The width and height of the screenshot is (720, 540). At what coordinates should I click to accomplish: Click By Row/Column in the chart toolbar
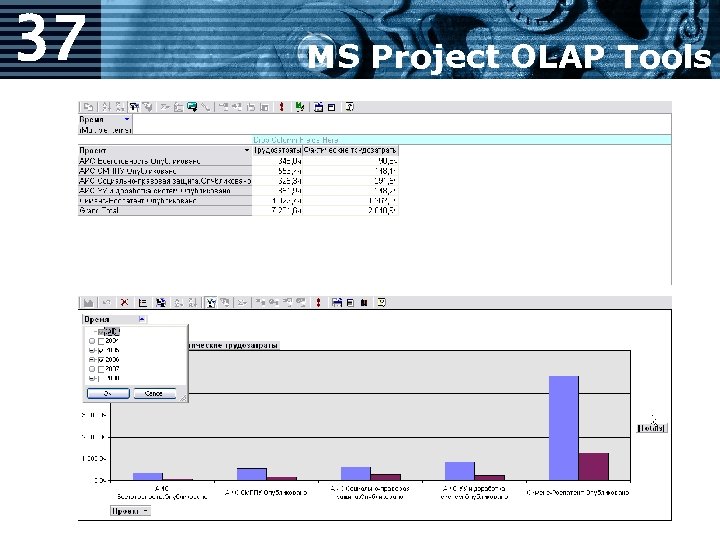click(x=160, y=303)
